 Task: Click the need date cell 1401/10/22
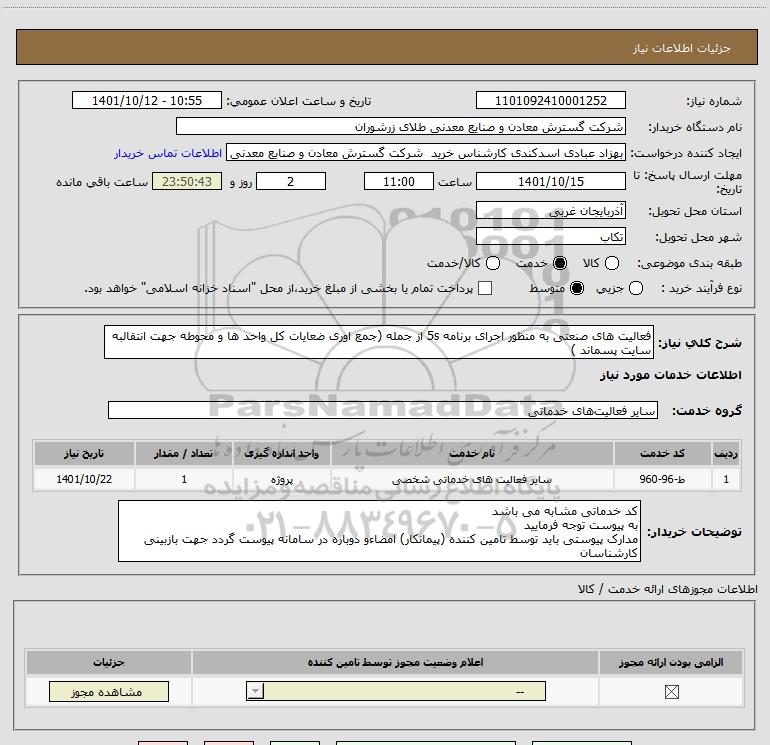point(84,479)
